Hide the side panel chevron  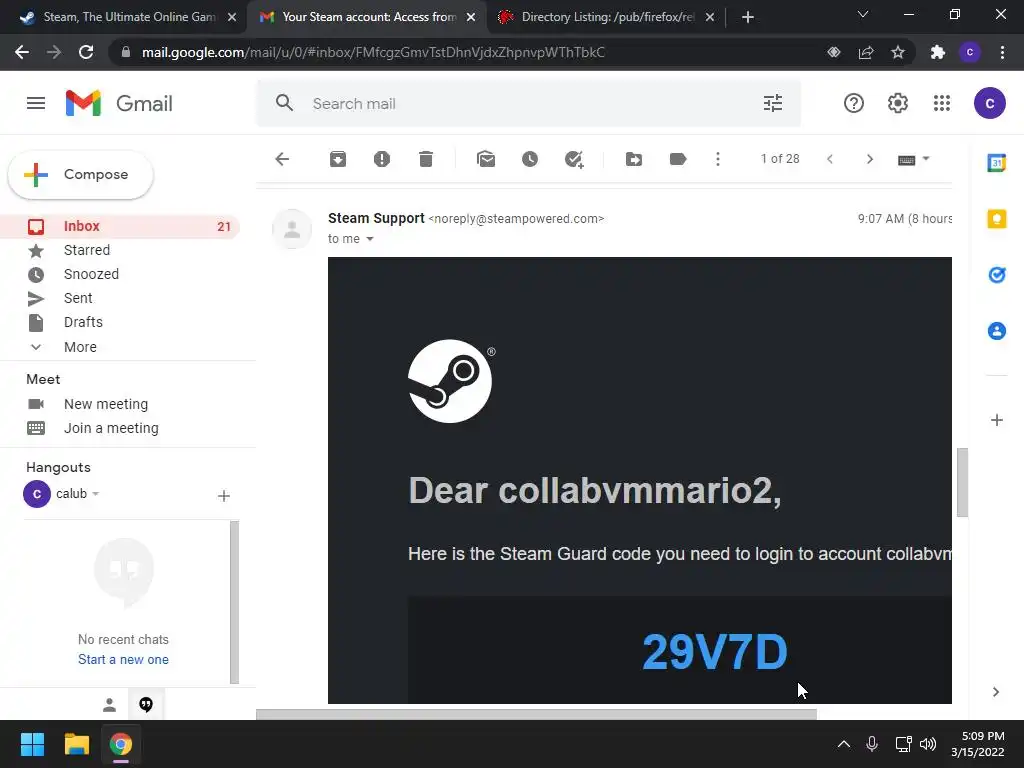[996, 692]
